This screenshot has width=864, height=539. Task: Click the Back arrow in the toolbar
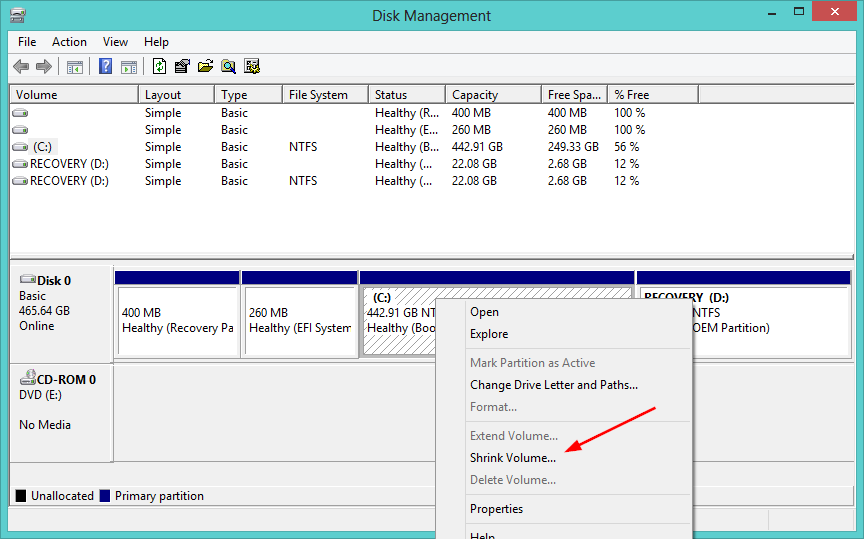coord(21,67)
